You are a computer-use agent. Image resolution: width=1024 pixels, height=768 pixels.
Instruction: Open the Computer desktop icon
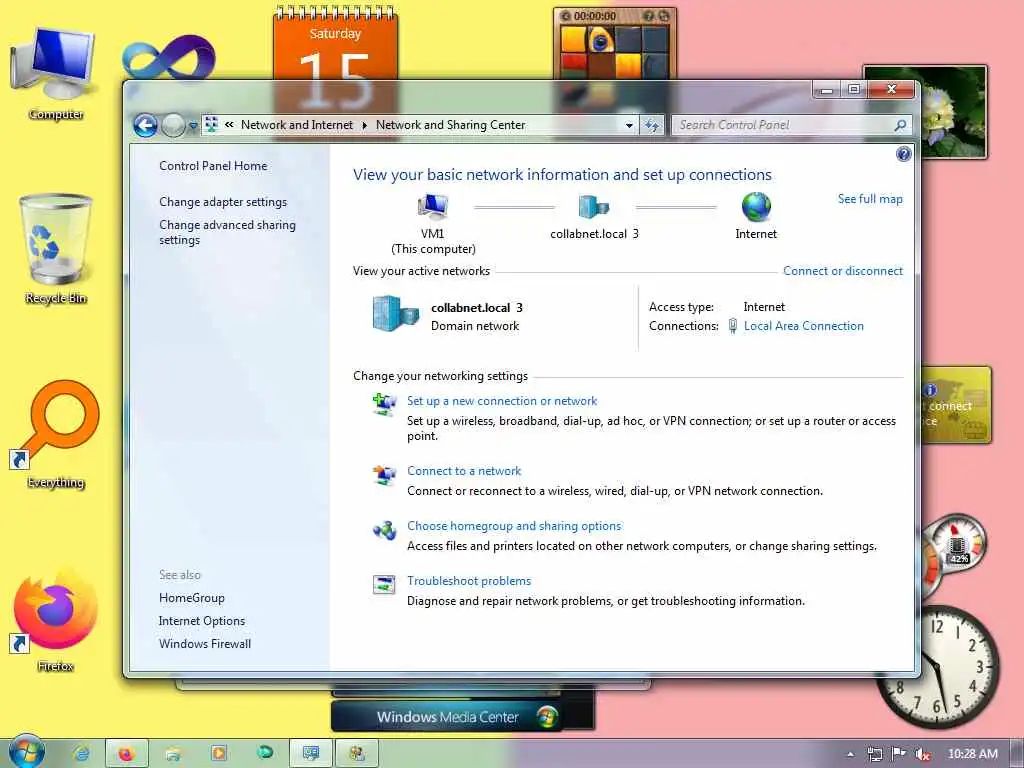pyautogui.click(x=55, y=72)
